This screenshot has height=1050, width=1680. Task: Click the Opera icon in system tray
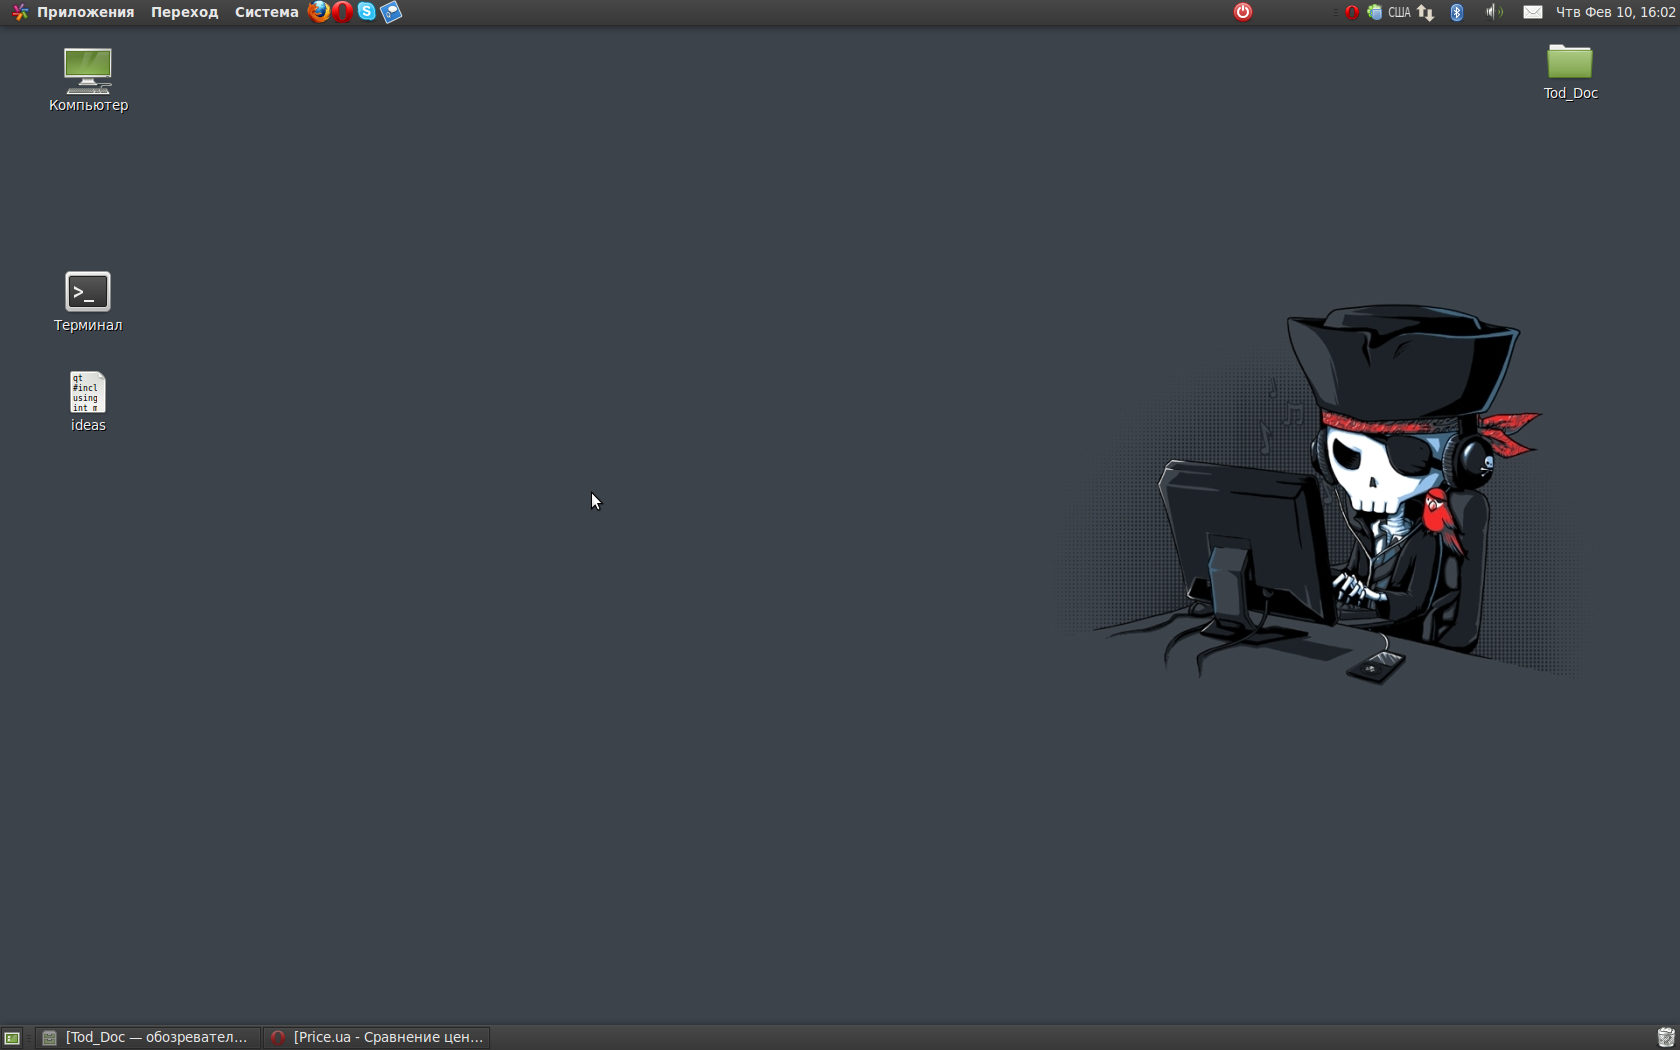pos(1351,12)
